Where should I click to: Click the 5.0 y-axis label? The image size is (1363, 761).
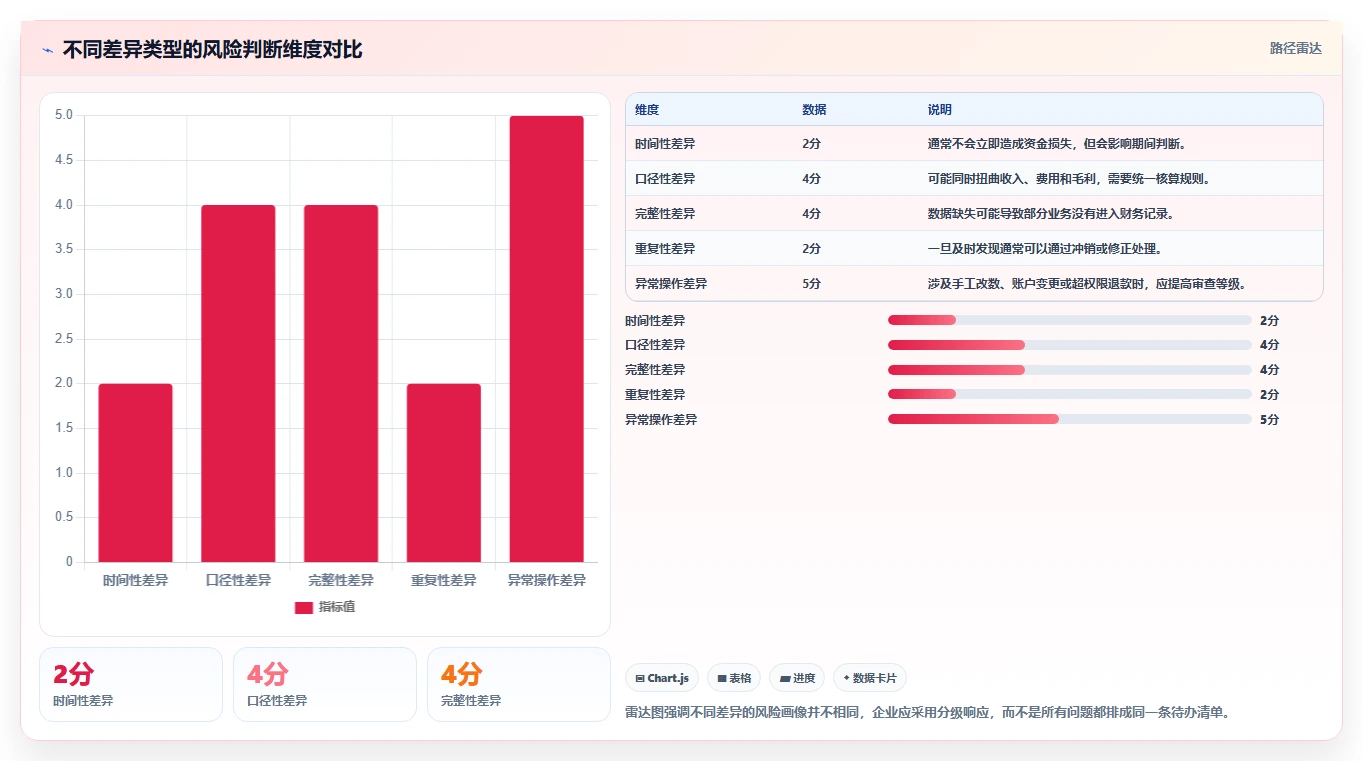64,115
